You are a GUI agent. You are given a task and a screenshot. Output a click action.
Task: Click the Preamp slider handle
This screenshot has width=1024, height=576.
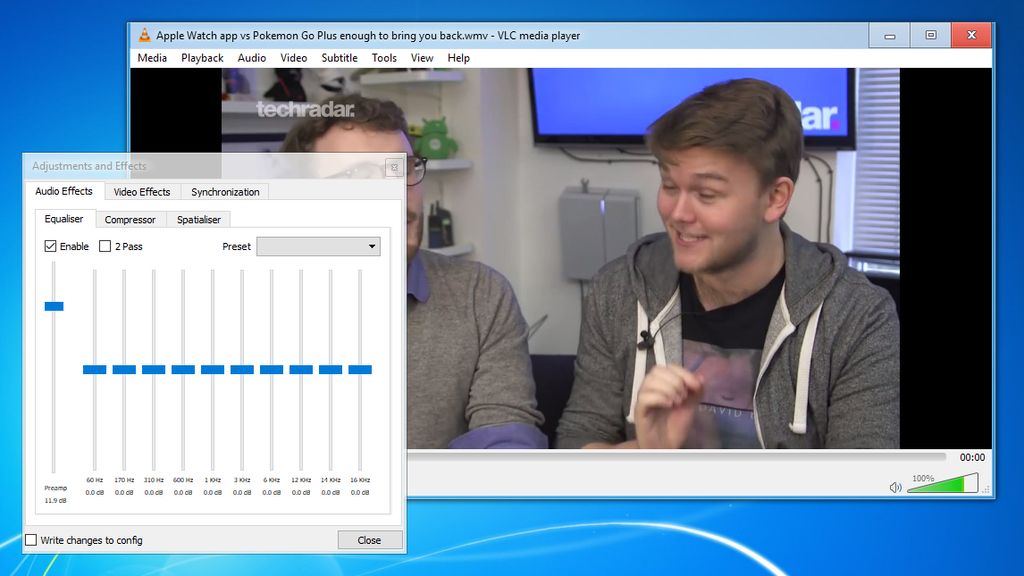(54, 306)
